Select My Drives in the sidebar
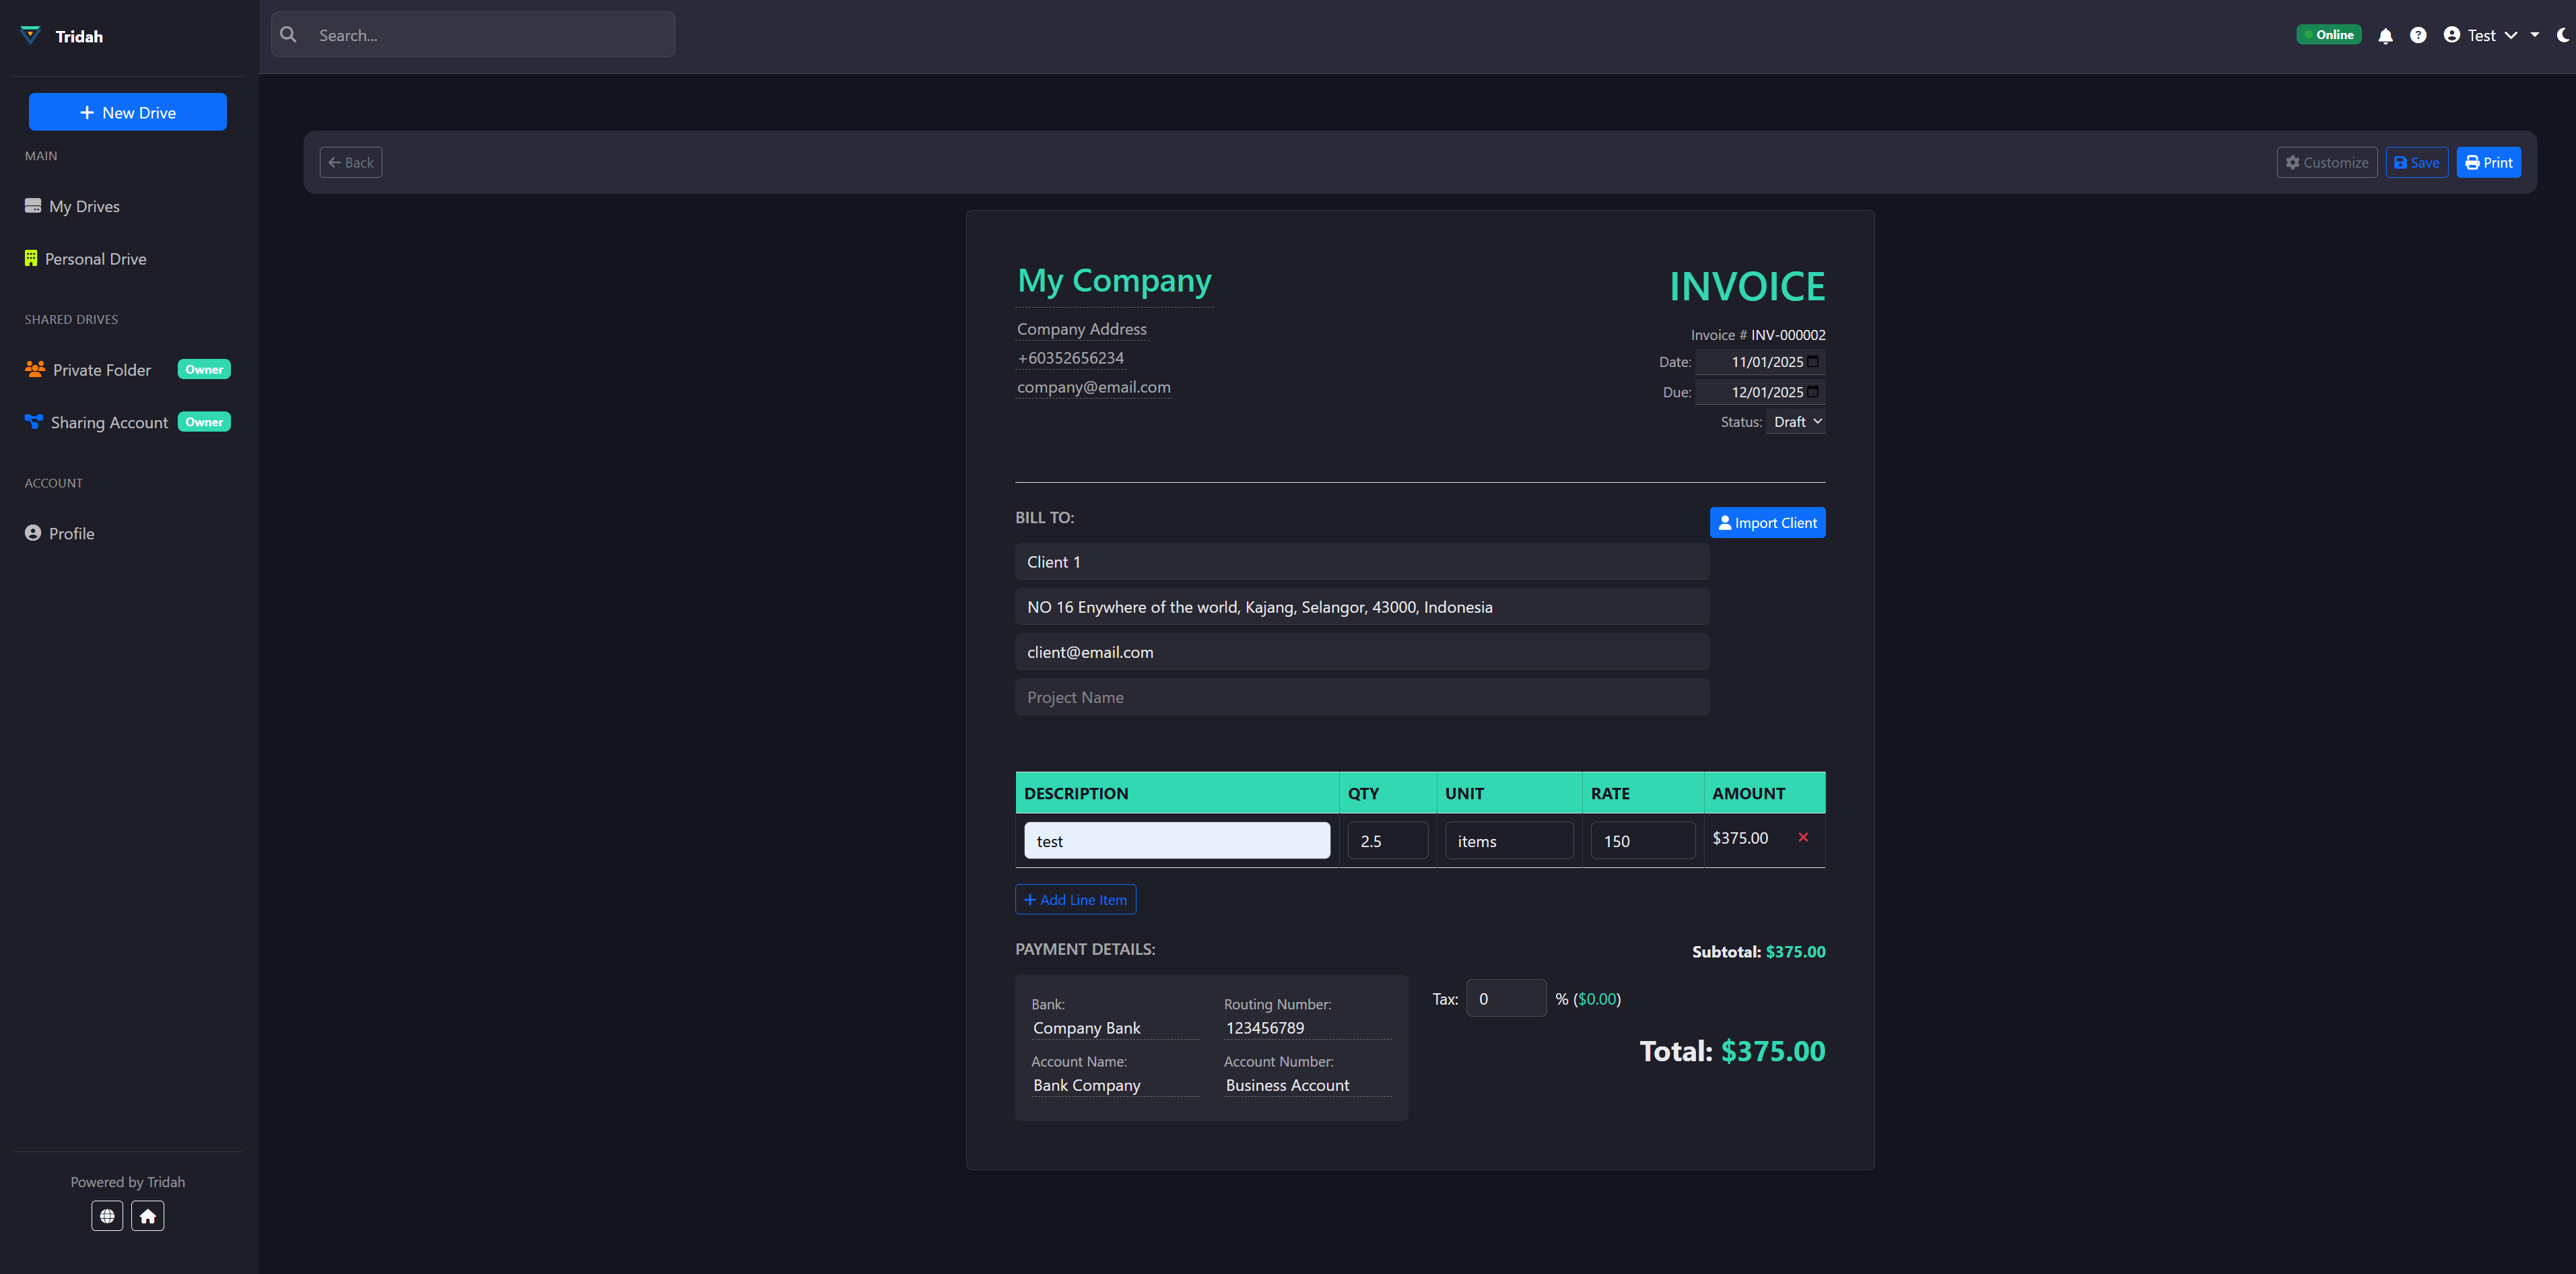Image resolution: width=2576 pixels, height=1274 pixels. (84, 206)
